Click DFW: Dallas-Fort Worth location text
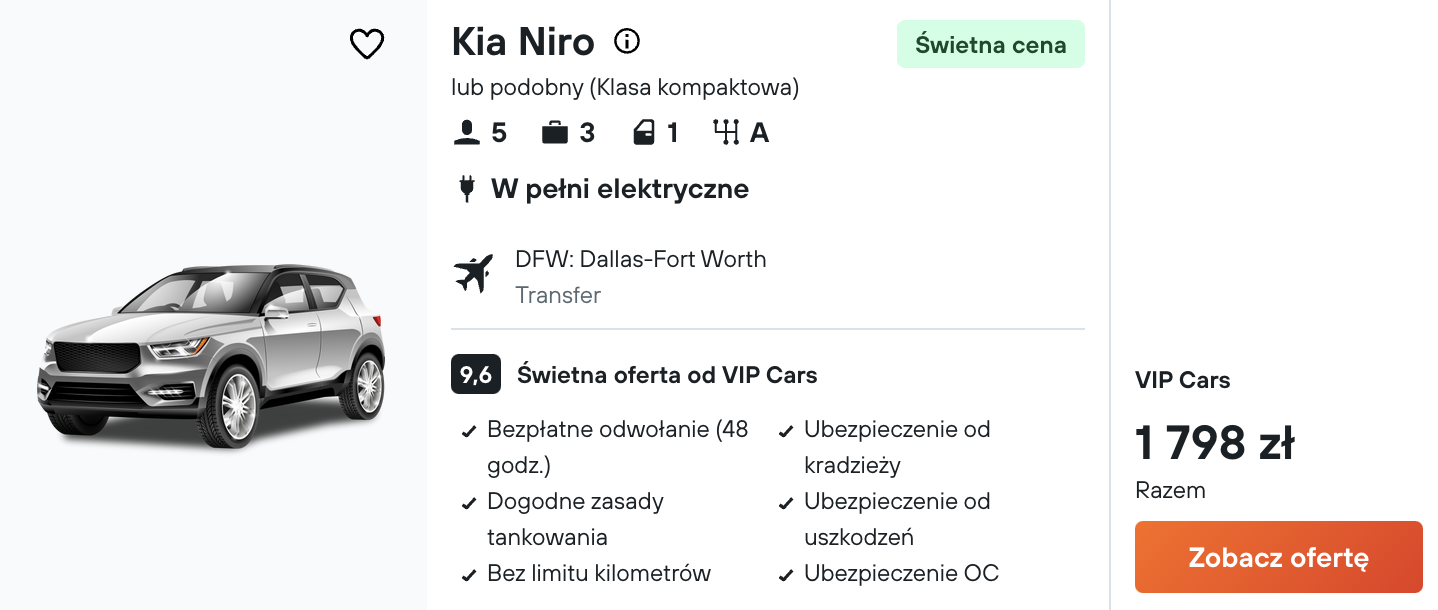 [x=641, y=259]
